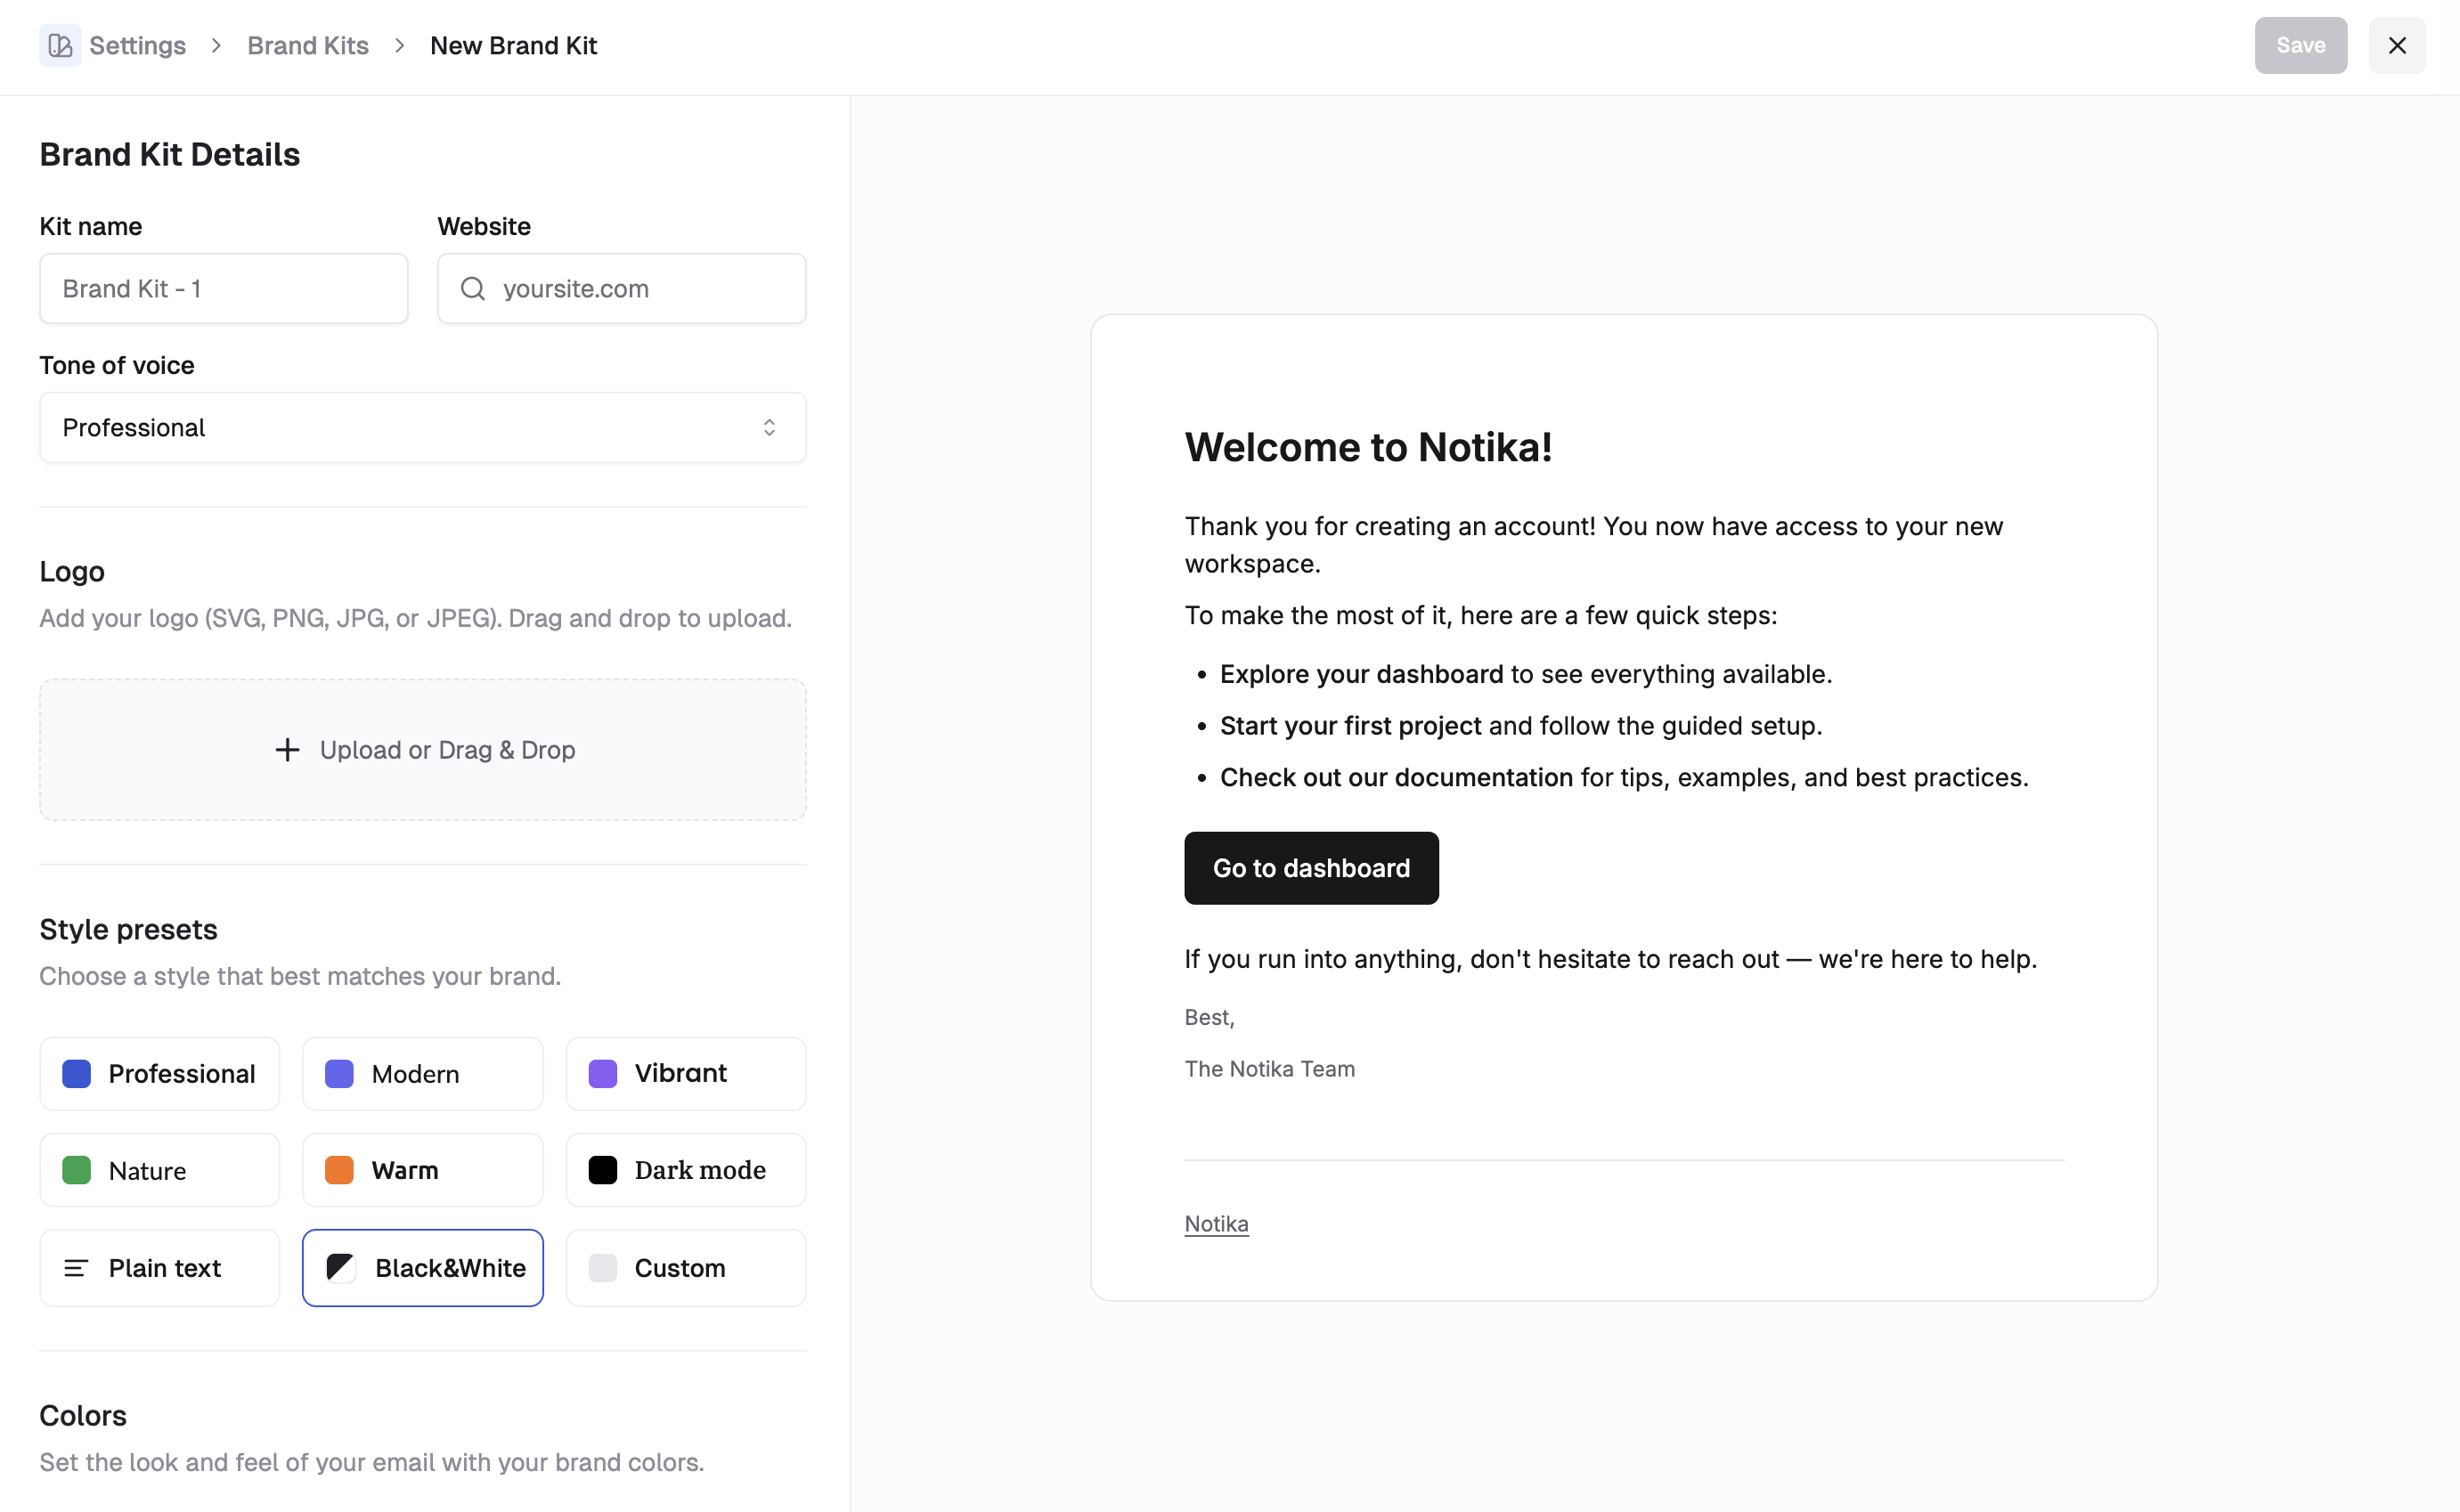Select the Vibrant style preset

(x=685, y=1073)
